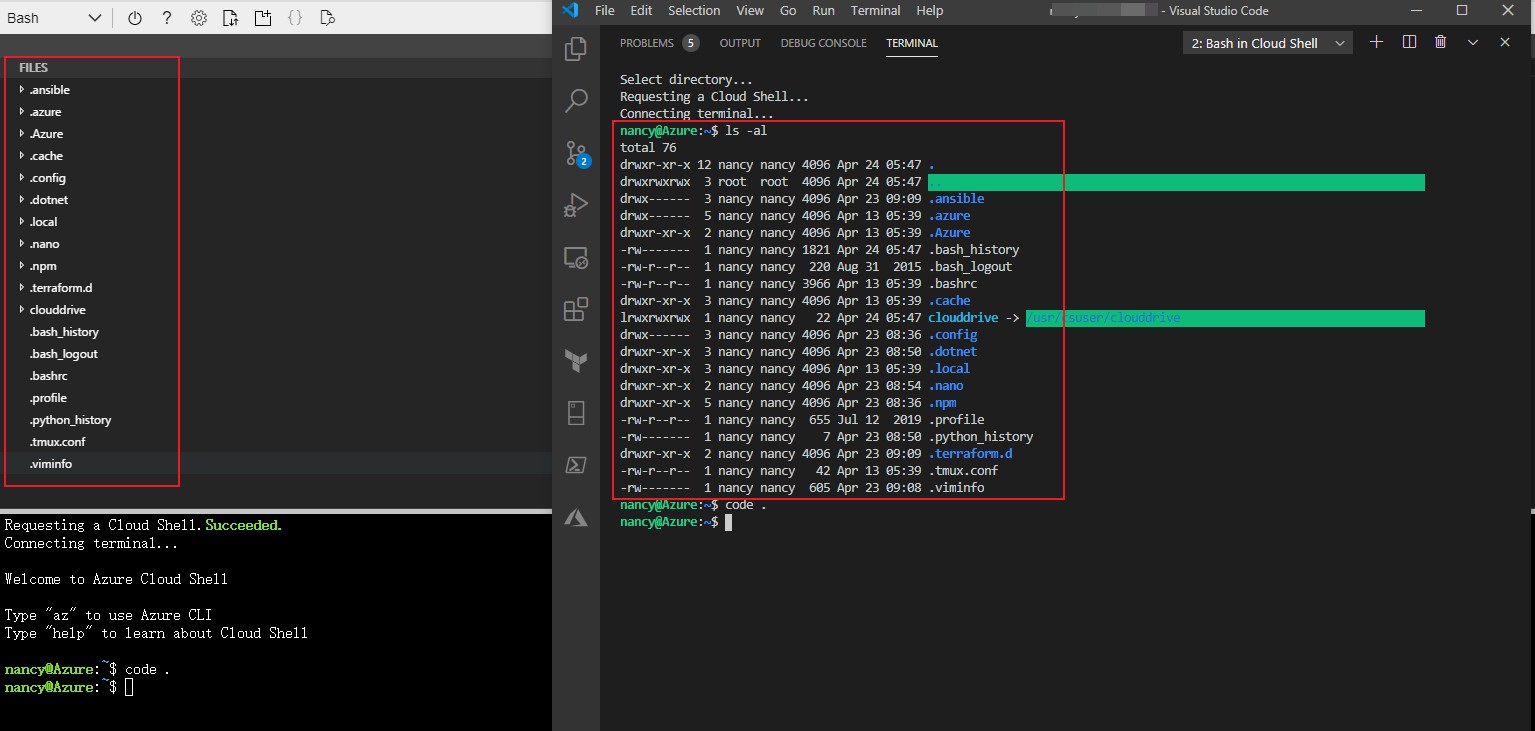Viewport: 1535px width, 731px height.
Task: Select the .viminfo file
Action: pos(51,464)
